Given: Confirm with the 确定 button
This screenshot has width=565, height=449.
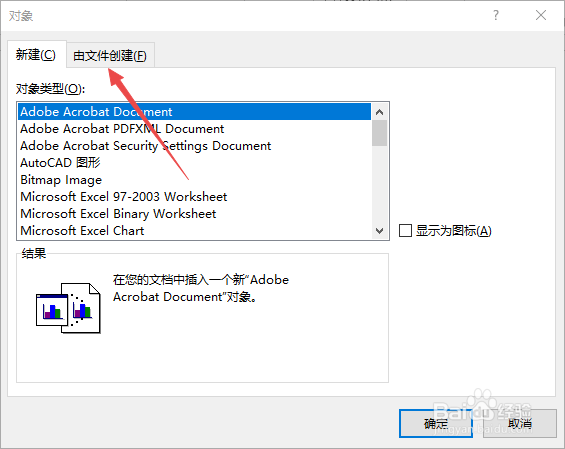Looking at the screenshot, I should (436, 423).
